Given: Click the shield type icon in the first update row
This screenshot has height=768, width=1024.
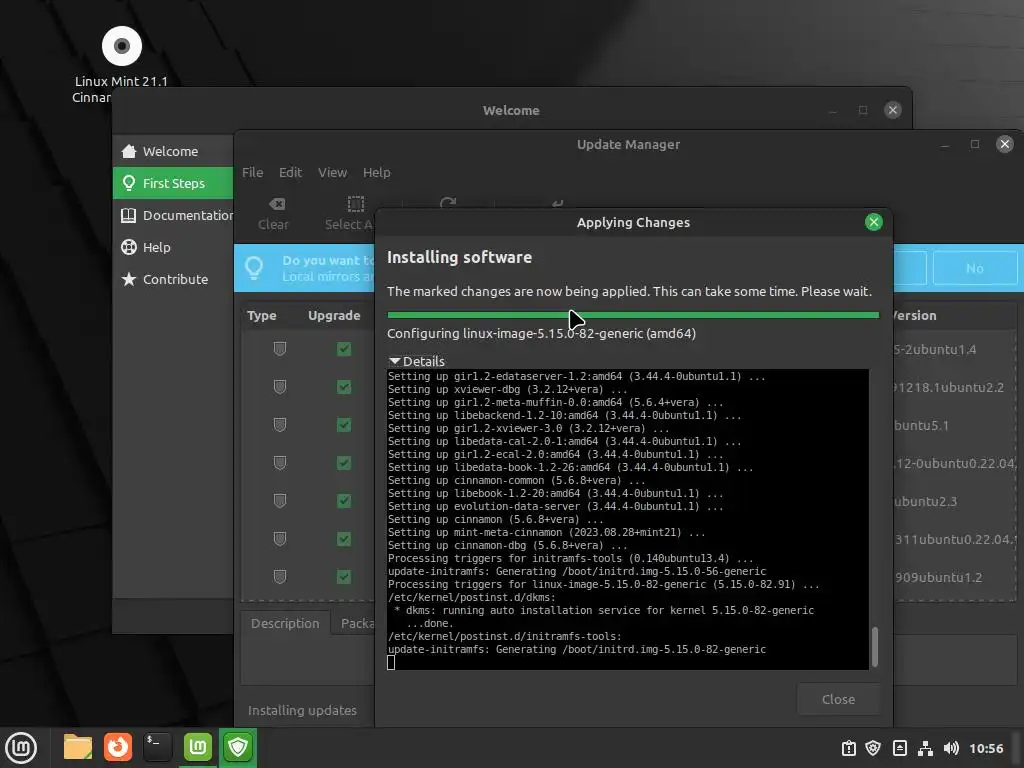Looking at the screenshot, I should [x=280, y=349].
